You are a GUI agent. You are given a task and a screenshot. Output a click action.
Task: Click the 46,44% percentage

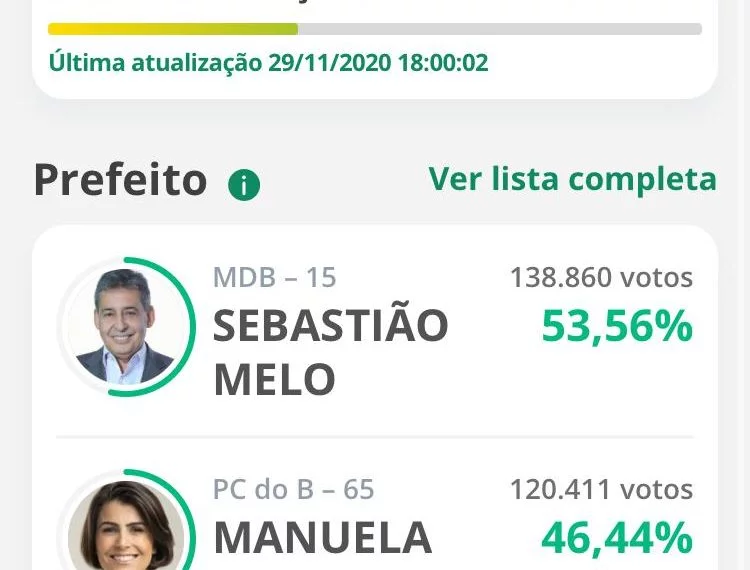[x=618, y=538]
